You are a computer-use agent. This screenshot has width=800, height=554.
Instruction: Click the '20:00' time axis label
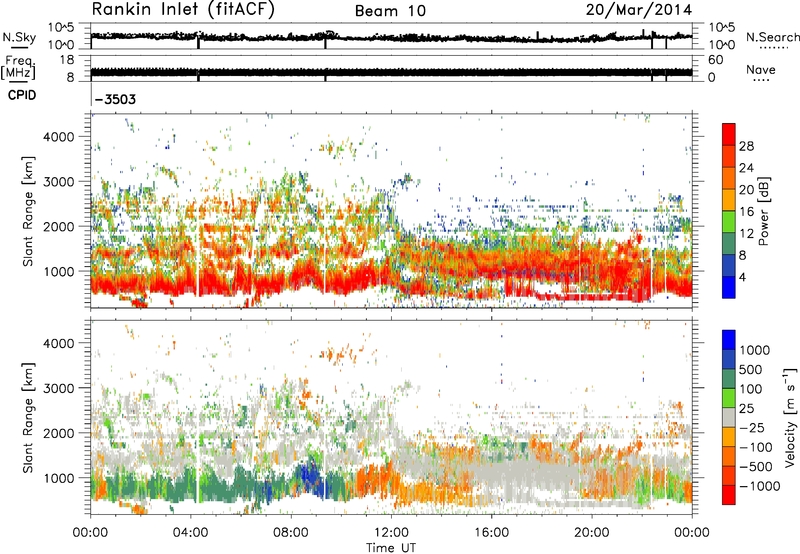tap(591, 533)
